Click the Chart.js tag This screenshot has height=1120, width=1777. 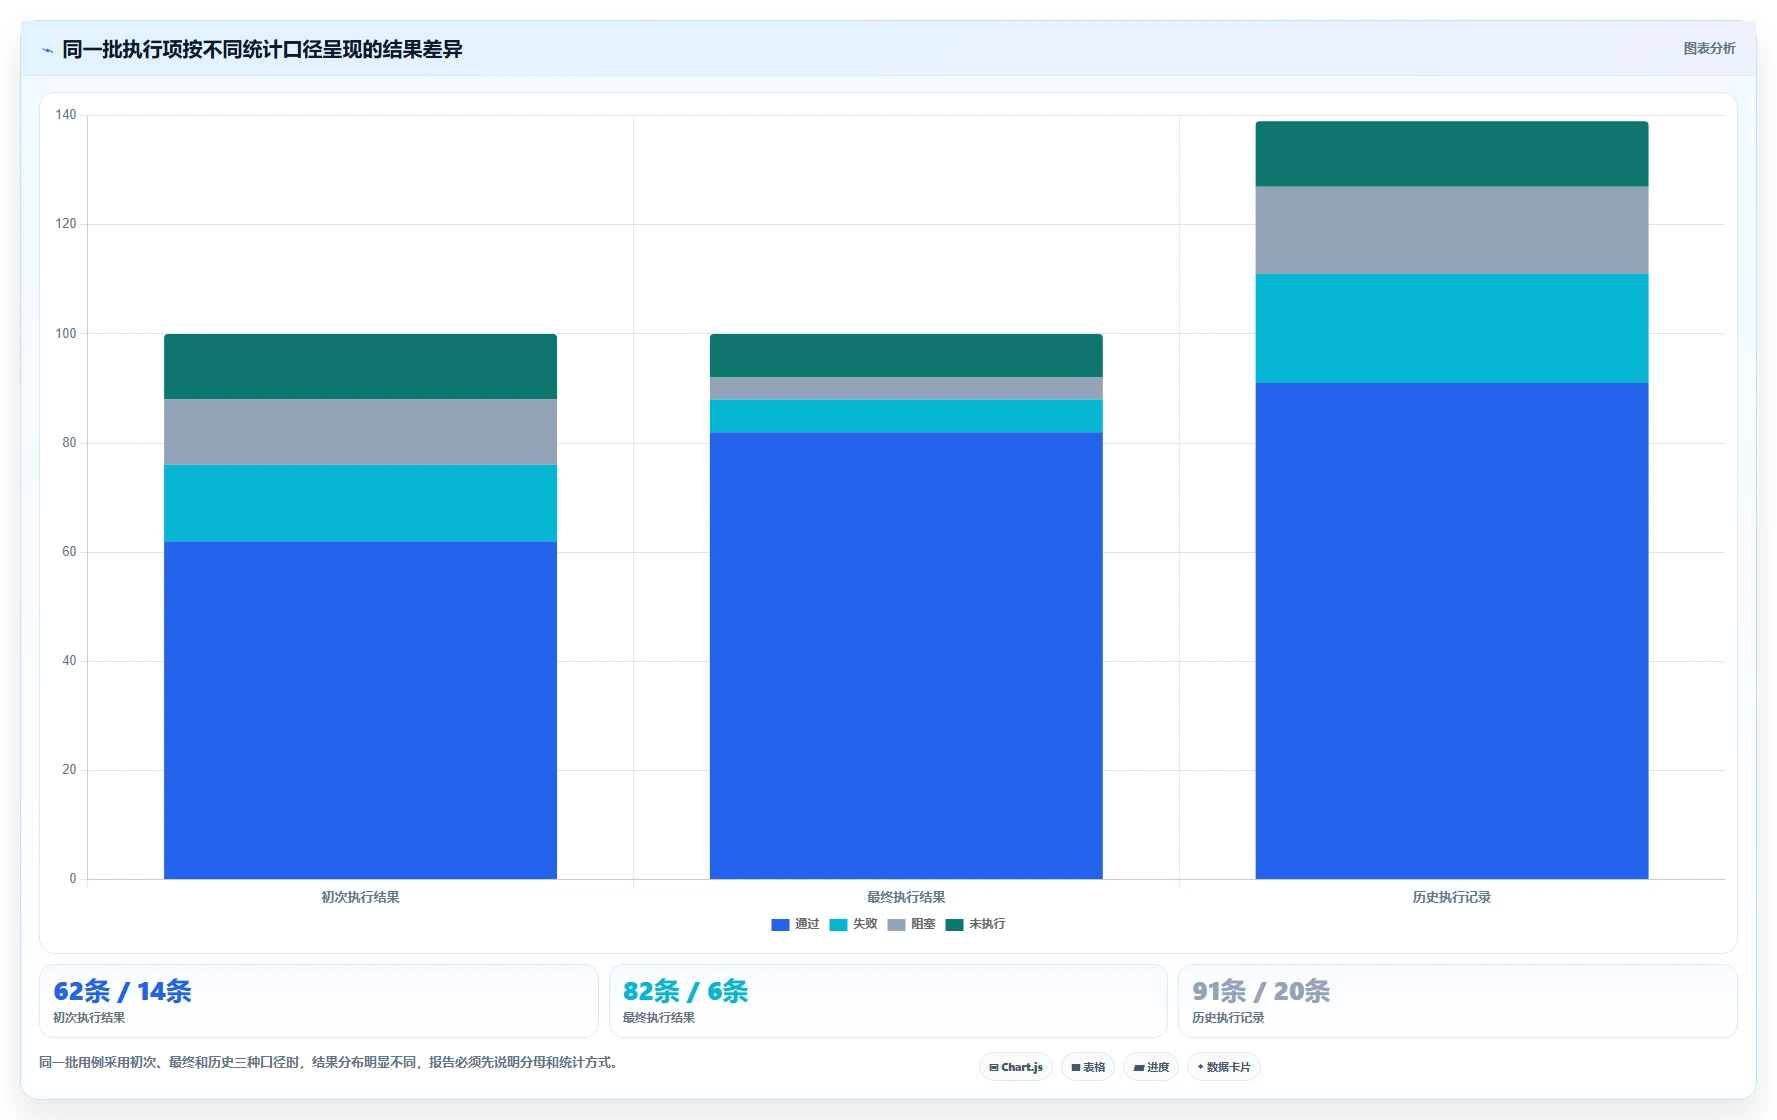click(1016, 1067)
